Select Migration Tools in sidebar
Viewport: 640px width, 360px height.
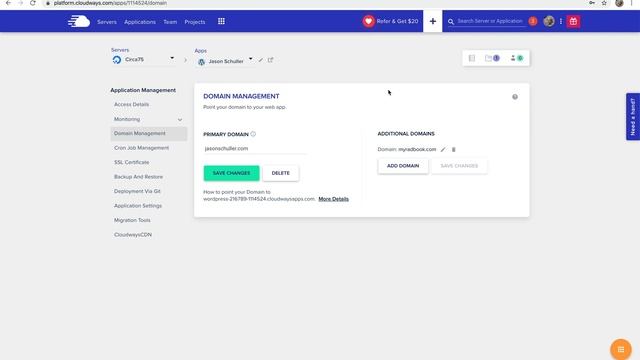click(132, 220)
